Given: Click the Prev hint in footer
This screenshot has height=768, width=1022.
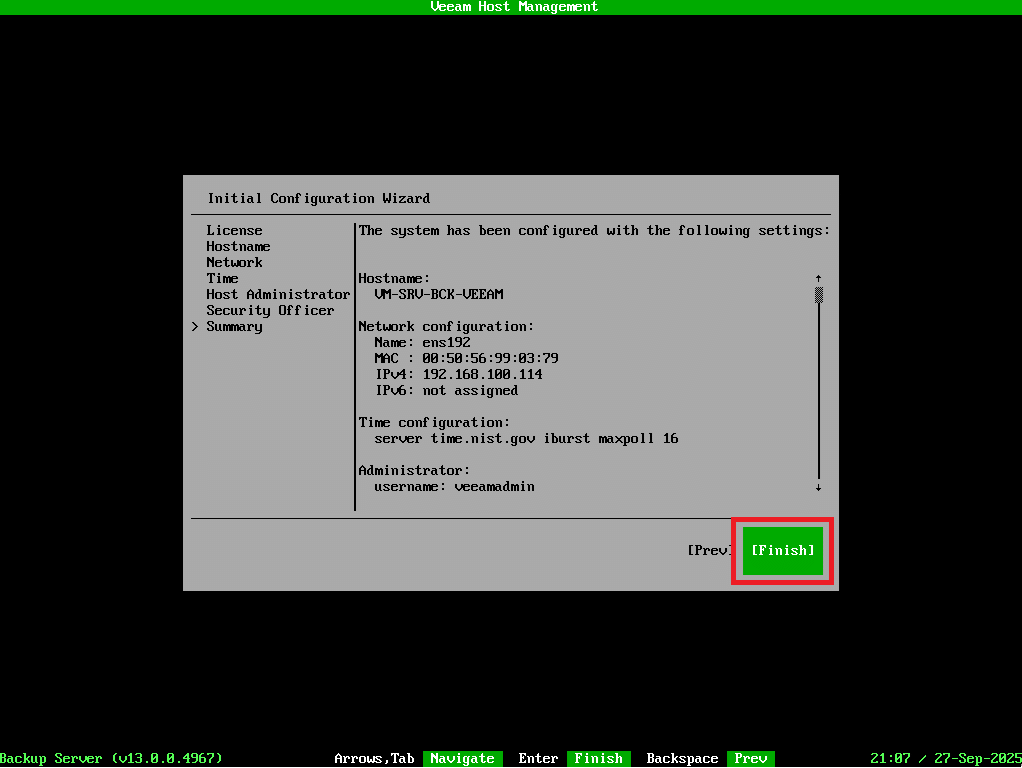Looking at the screenshot, I should coord(750,759).
